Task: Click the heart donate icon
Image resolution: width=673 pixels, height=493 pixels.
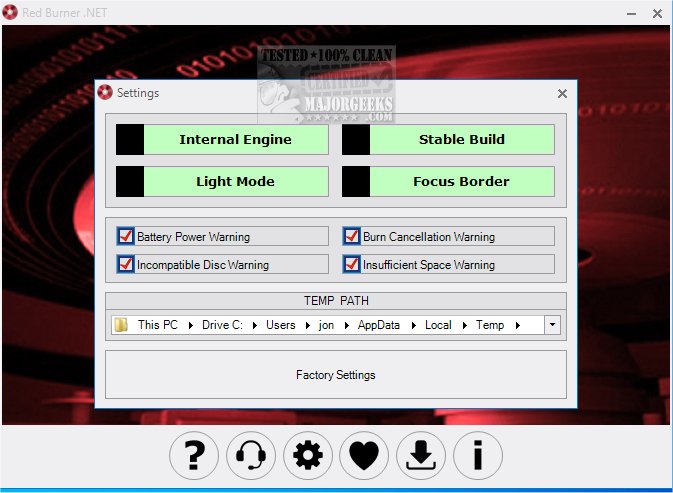Action: click(x=364, y=455)
